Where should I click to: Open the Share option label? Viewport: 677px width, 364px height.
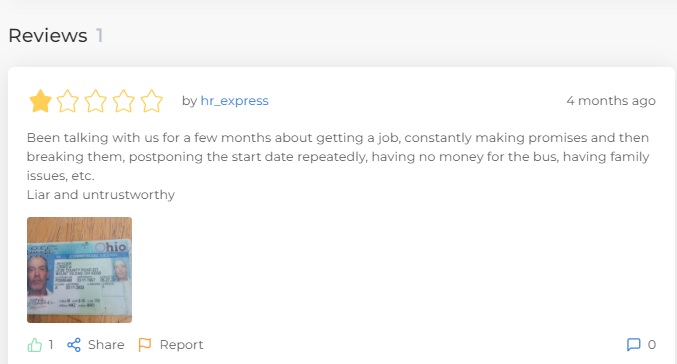coord(106,345)
